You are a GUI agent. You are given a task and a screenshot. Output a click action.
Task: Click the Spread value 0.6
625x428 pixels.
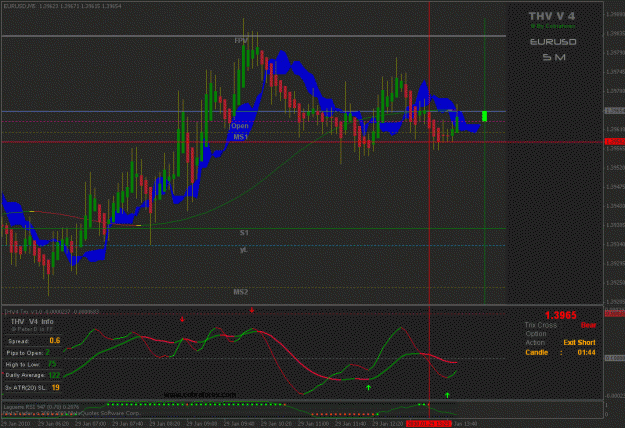55,341
